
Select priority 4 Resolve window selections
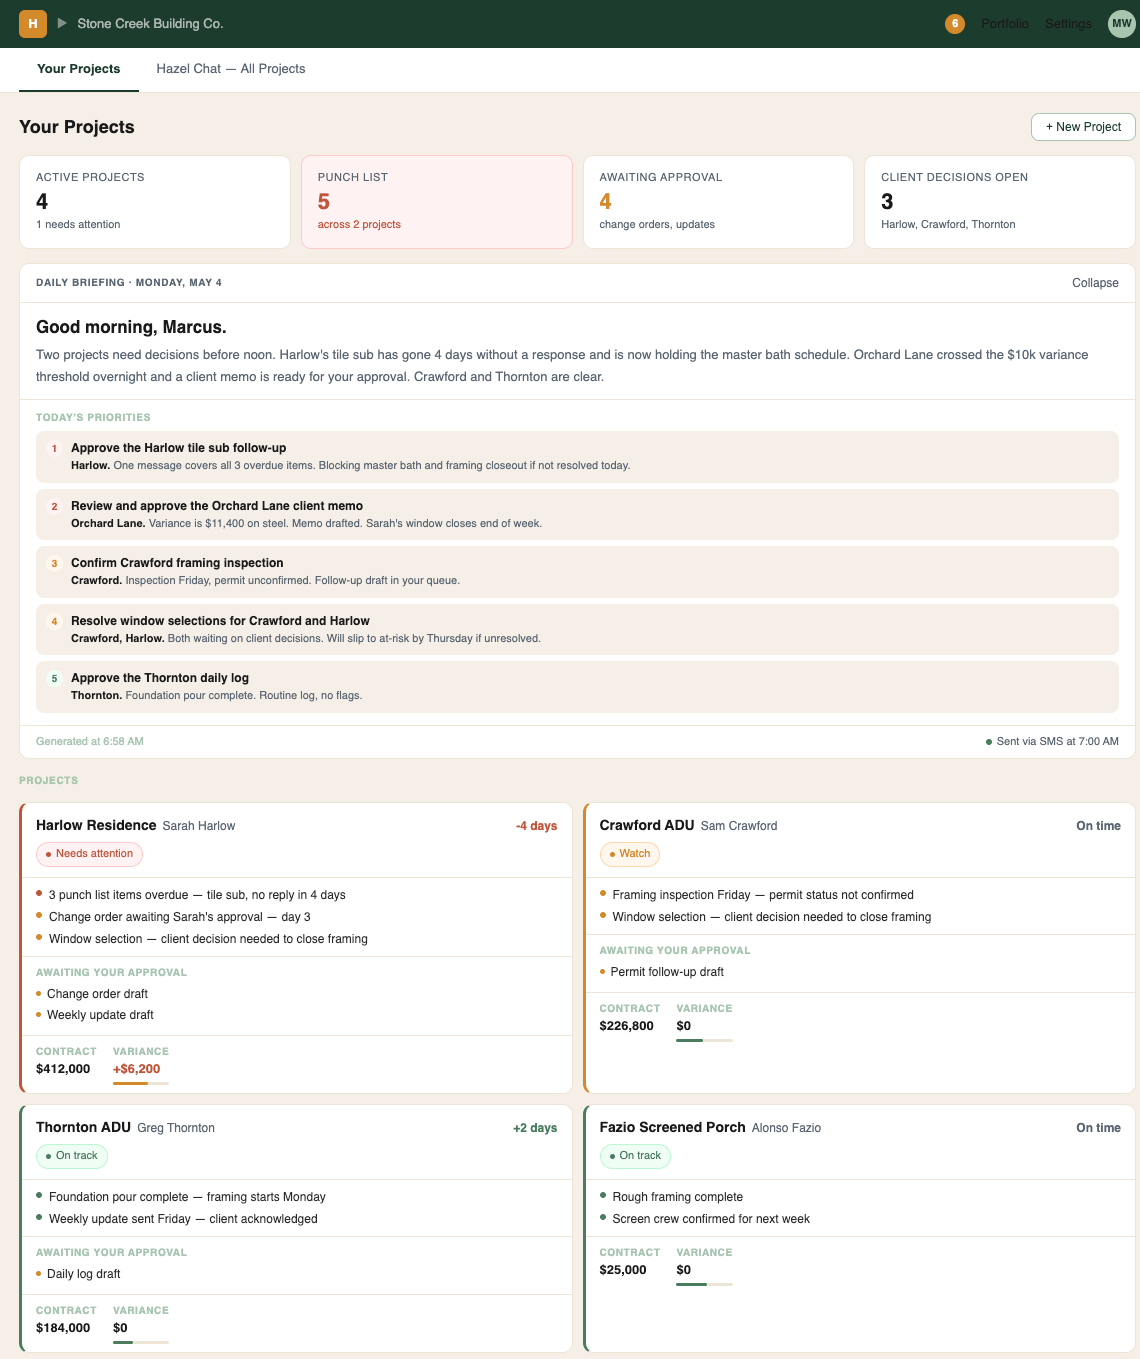(x=577, y=629)
